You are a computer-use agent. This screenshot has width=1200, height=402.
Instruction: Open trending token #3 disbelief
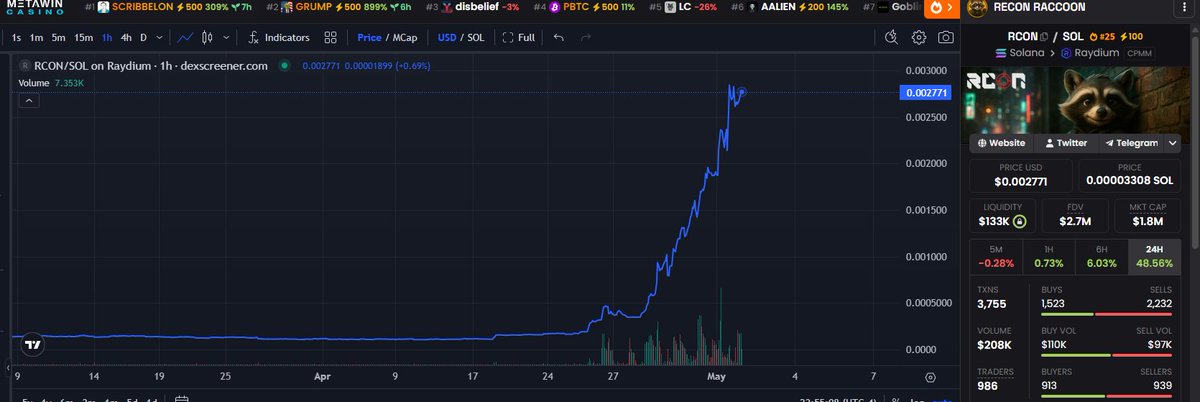474,8
